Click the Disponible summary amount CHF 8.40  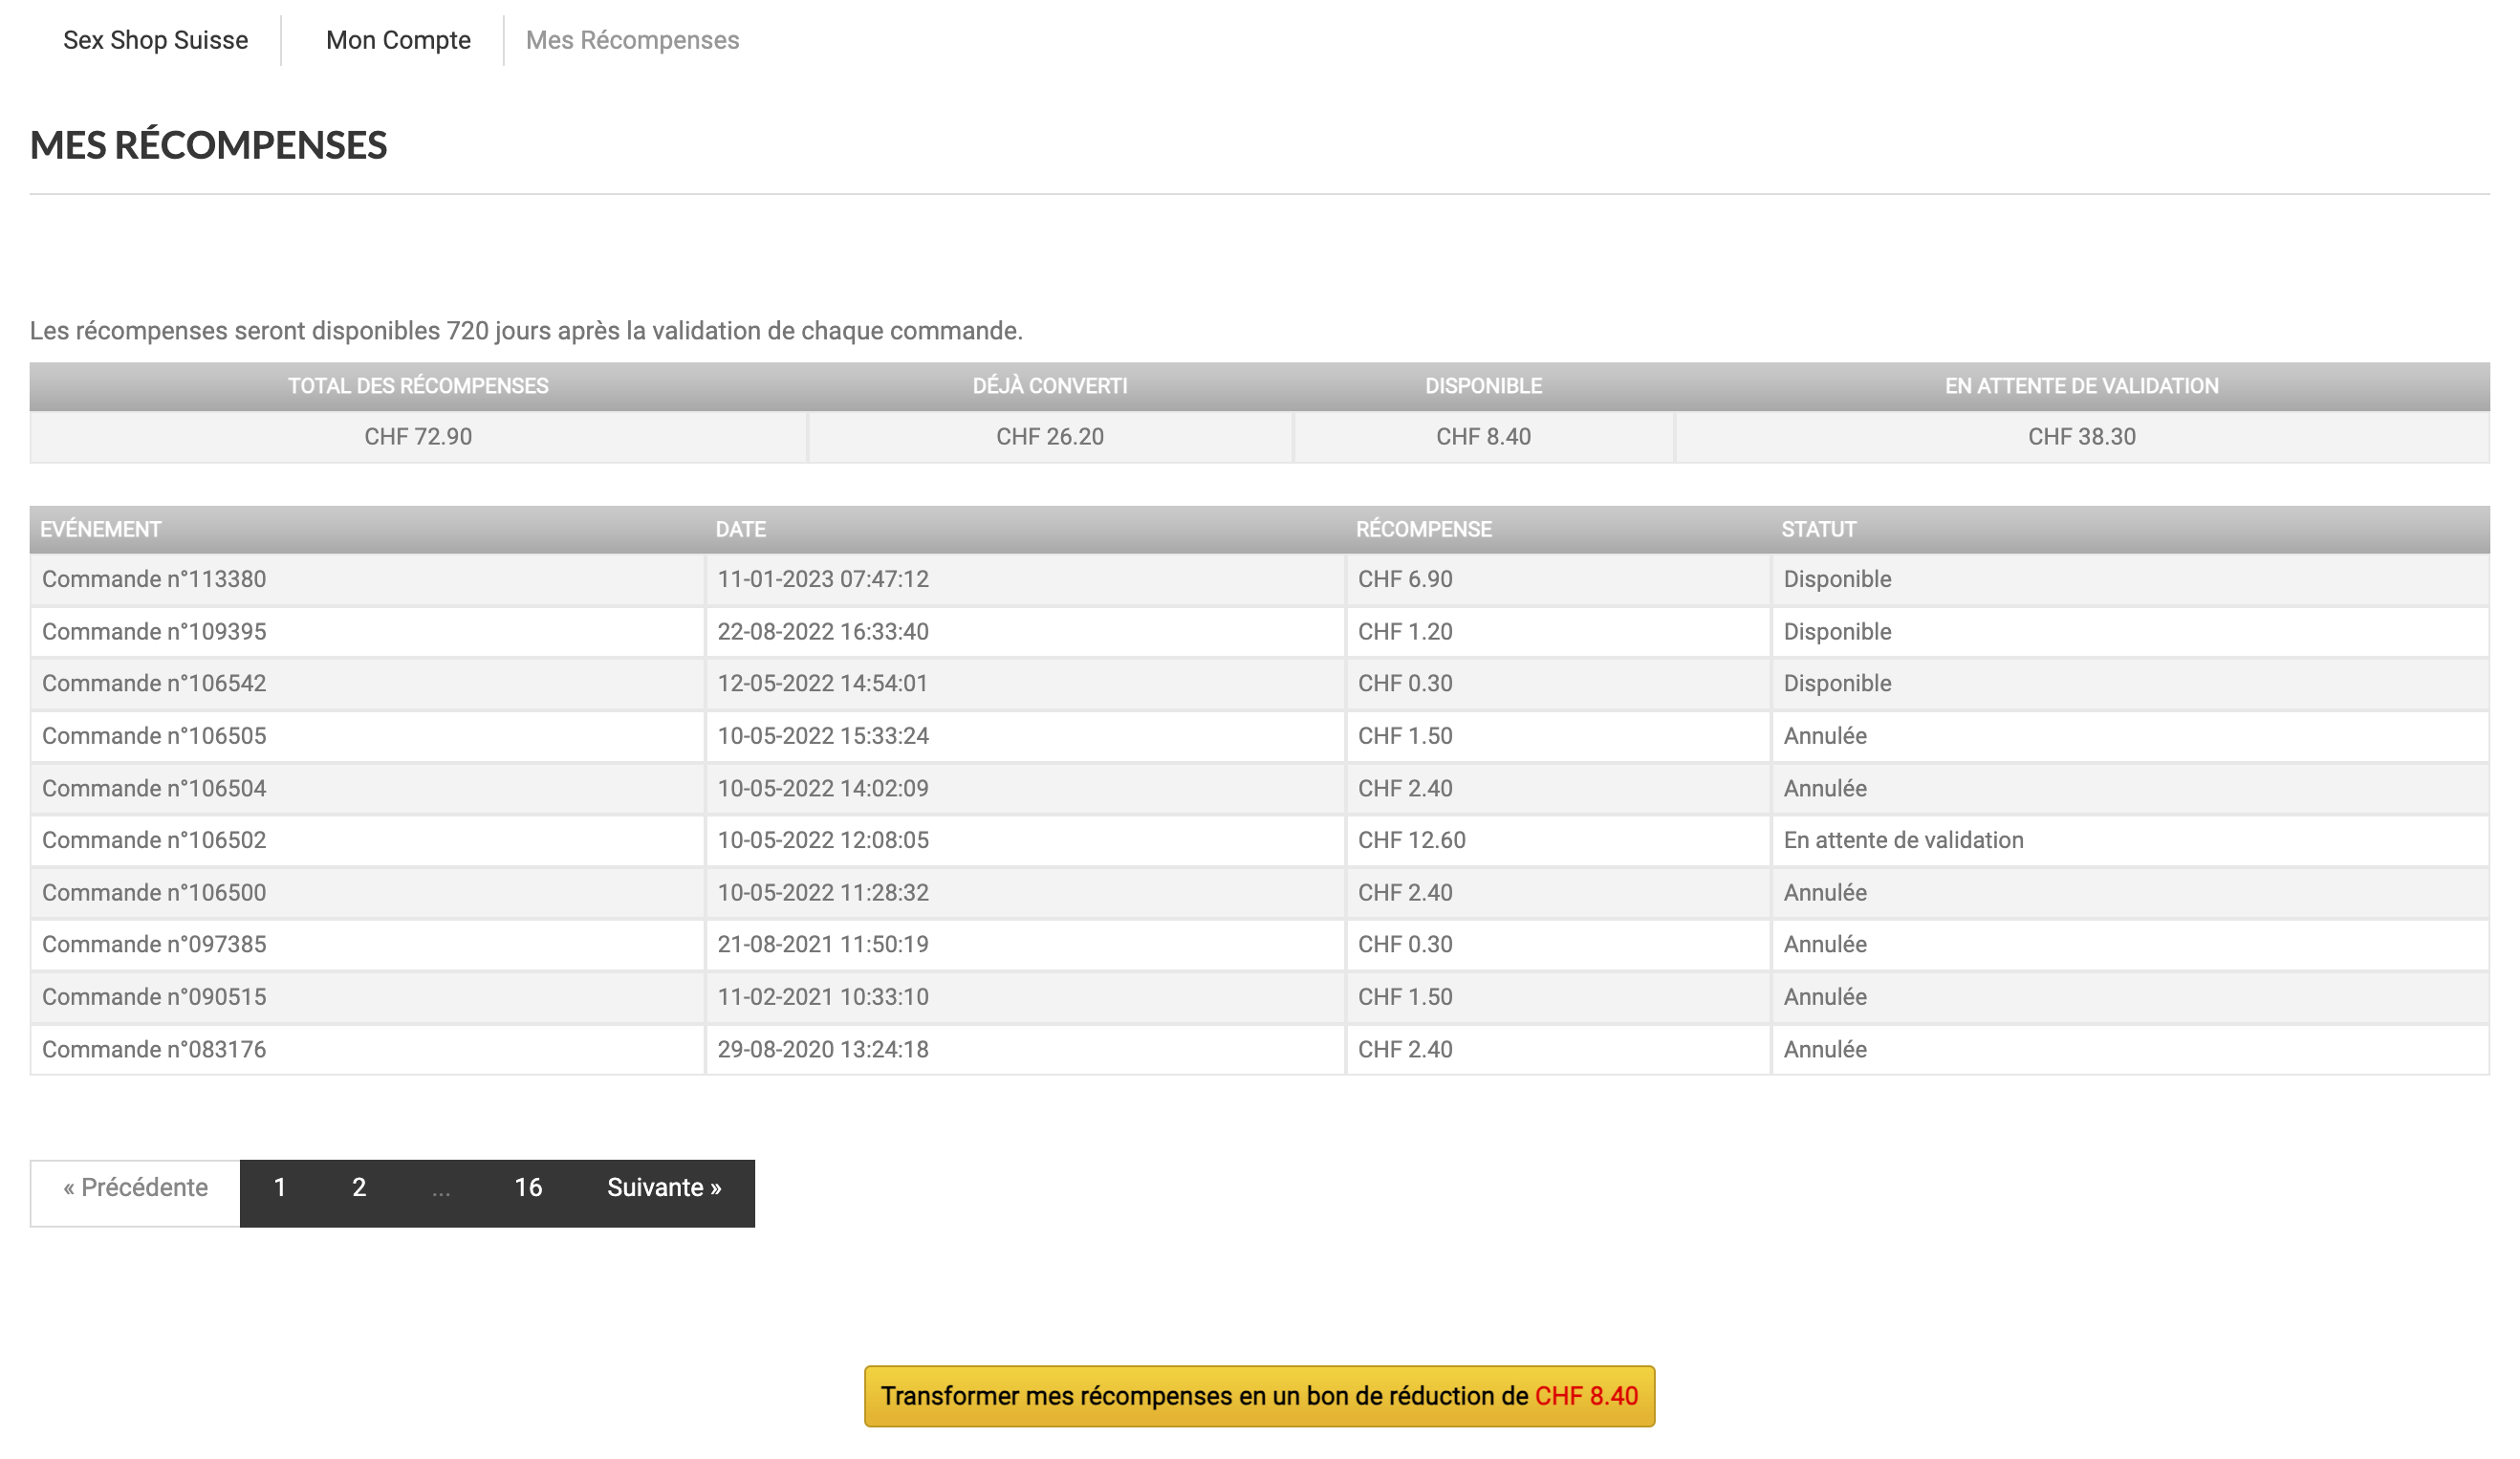[1483, 437]
